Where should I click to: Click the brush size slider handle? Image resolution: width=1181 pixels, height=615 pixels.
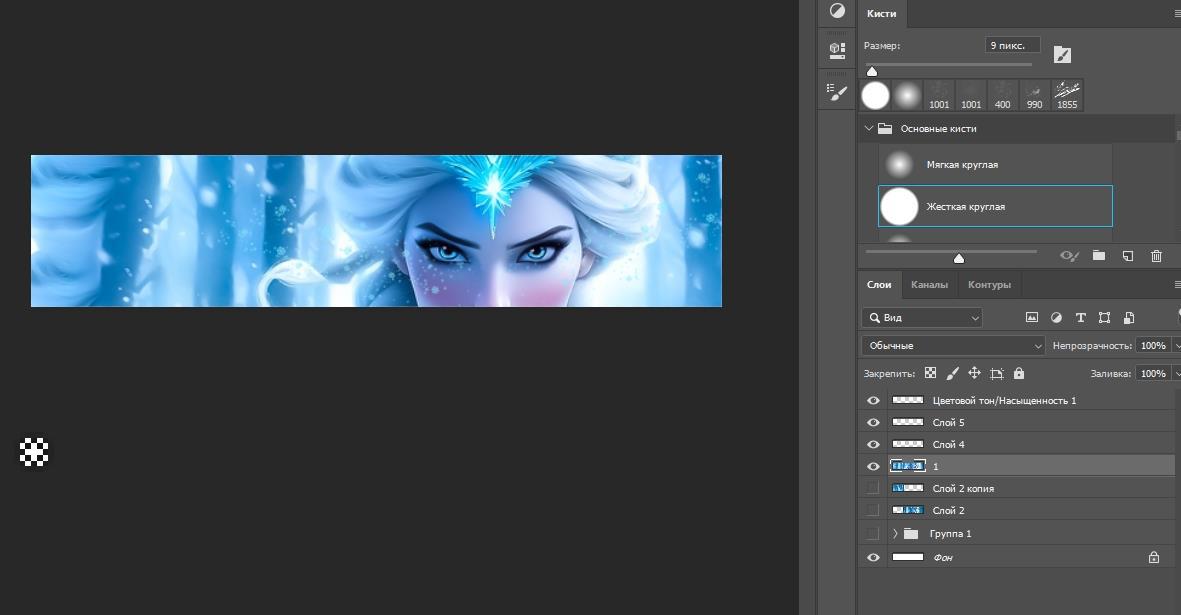872,71
